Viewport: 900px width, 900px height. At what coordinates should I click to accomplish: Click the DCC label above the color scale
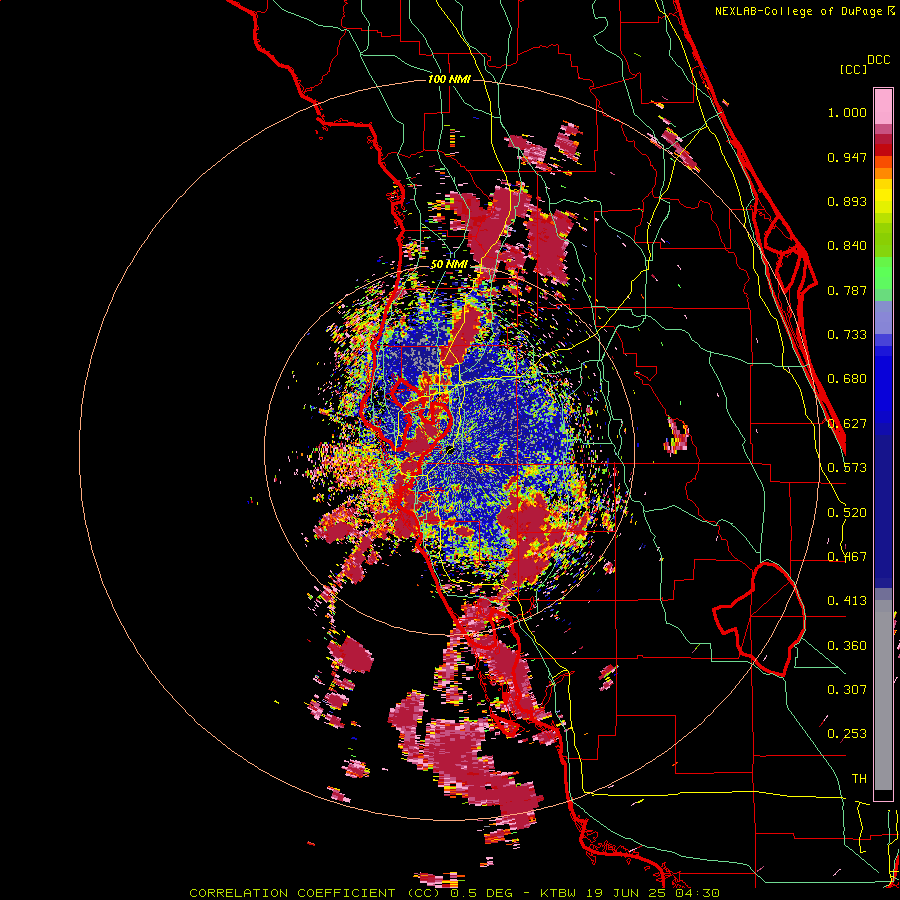[x=878, y=60]
